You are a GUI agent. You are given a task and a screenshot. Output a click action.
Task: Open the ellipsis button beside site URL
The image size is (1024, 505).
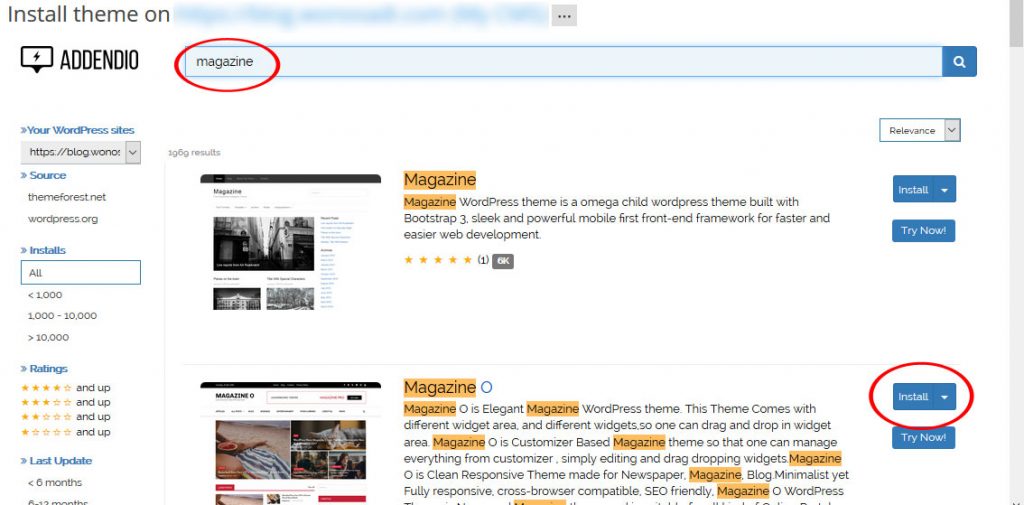point(564,15)
